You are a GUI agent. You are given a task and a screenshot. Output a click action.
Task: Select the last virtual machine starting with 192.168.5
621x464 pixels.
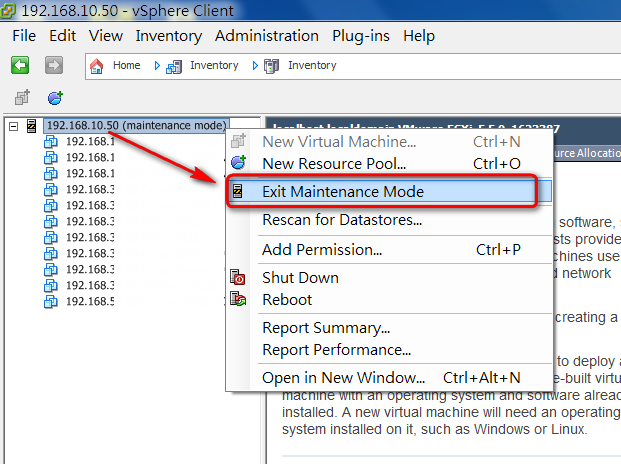(x=90, y=301)
